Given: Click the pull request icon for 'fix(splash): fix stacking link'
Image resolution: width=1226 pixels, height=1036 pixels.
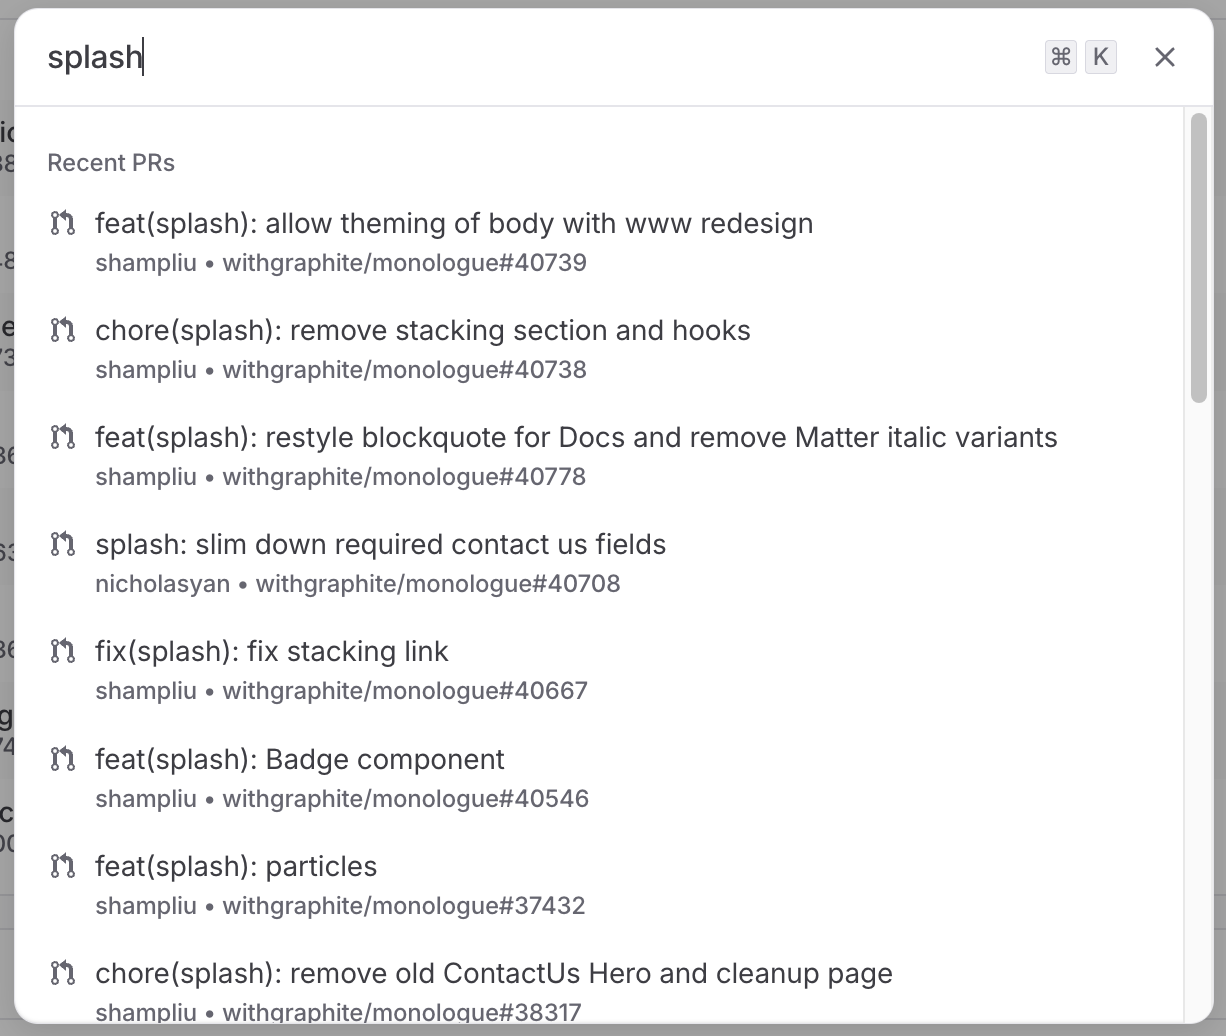Looking at the screenshot, I should point(62,651).
